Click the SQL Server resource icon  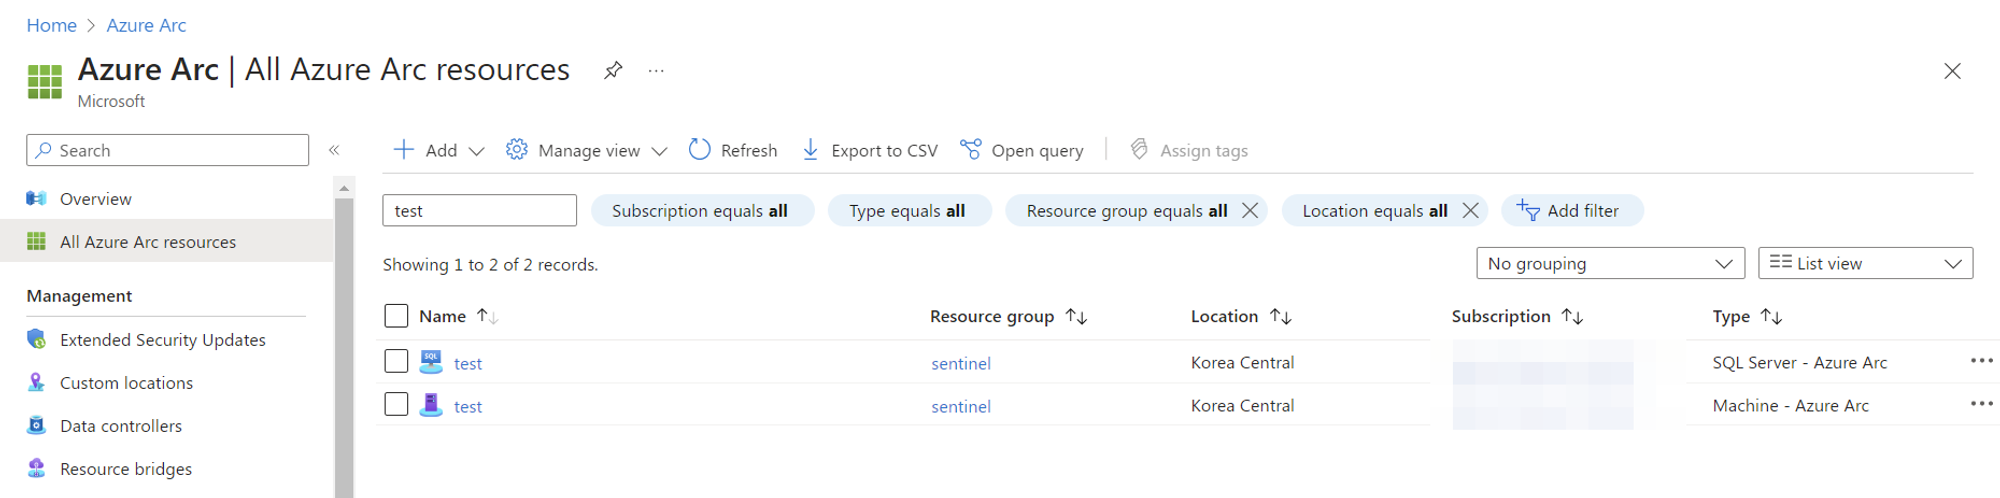coord(431,362)
